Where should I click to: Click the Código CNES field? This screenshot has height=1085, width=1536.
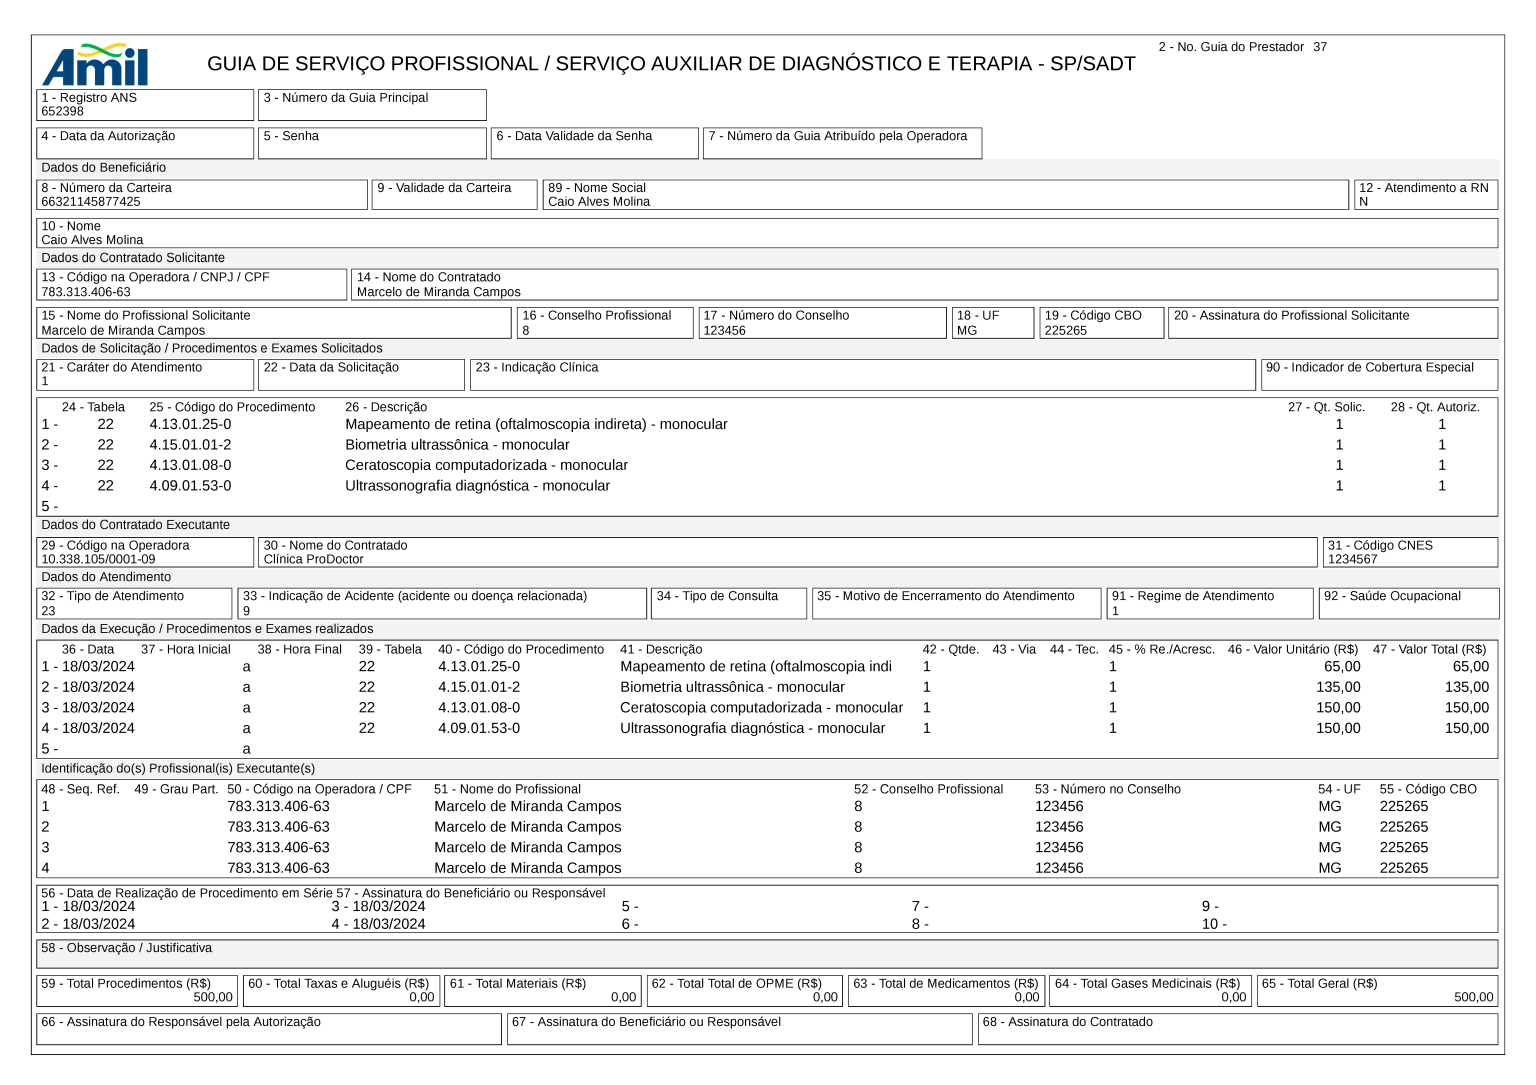coord(1410,552)
